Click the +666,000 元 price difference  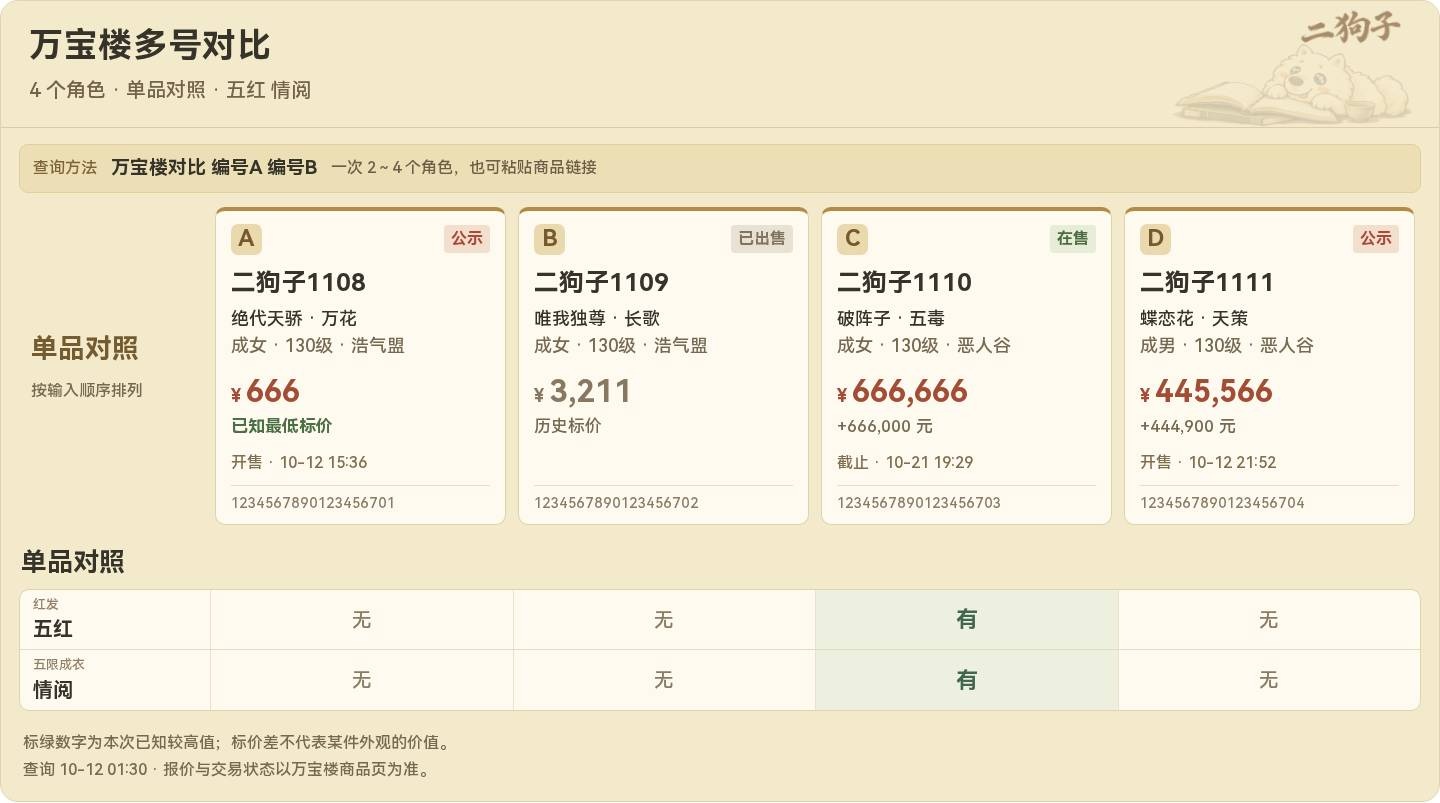885,426
